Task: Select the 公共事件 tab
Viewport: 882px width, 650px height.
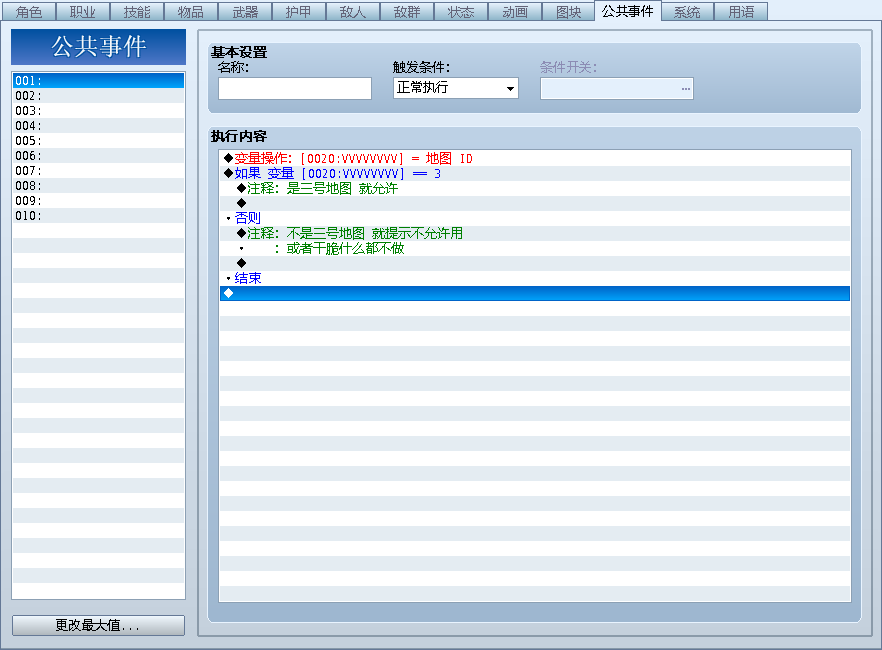Action: [x=628, y=11]
